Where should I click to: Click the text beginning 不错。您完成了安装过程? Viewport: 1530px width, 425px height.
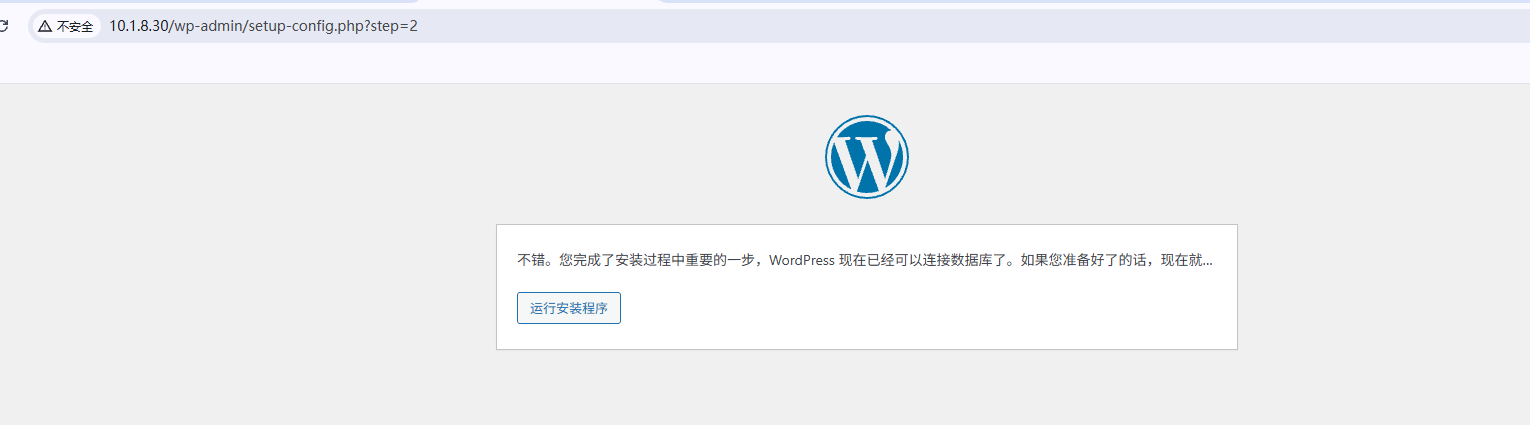click(x=865, y=260)
